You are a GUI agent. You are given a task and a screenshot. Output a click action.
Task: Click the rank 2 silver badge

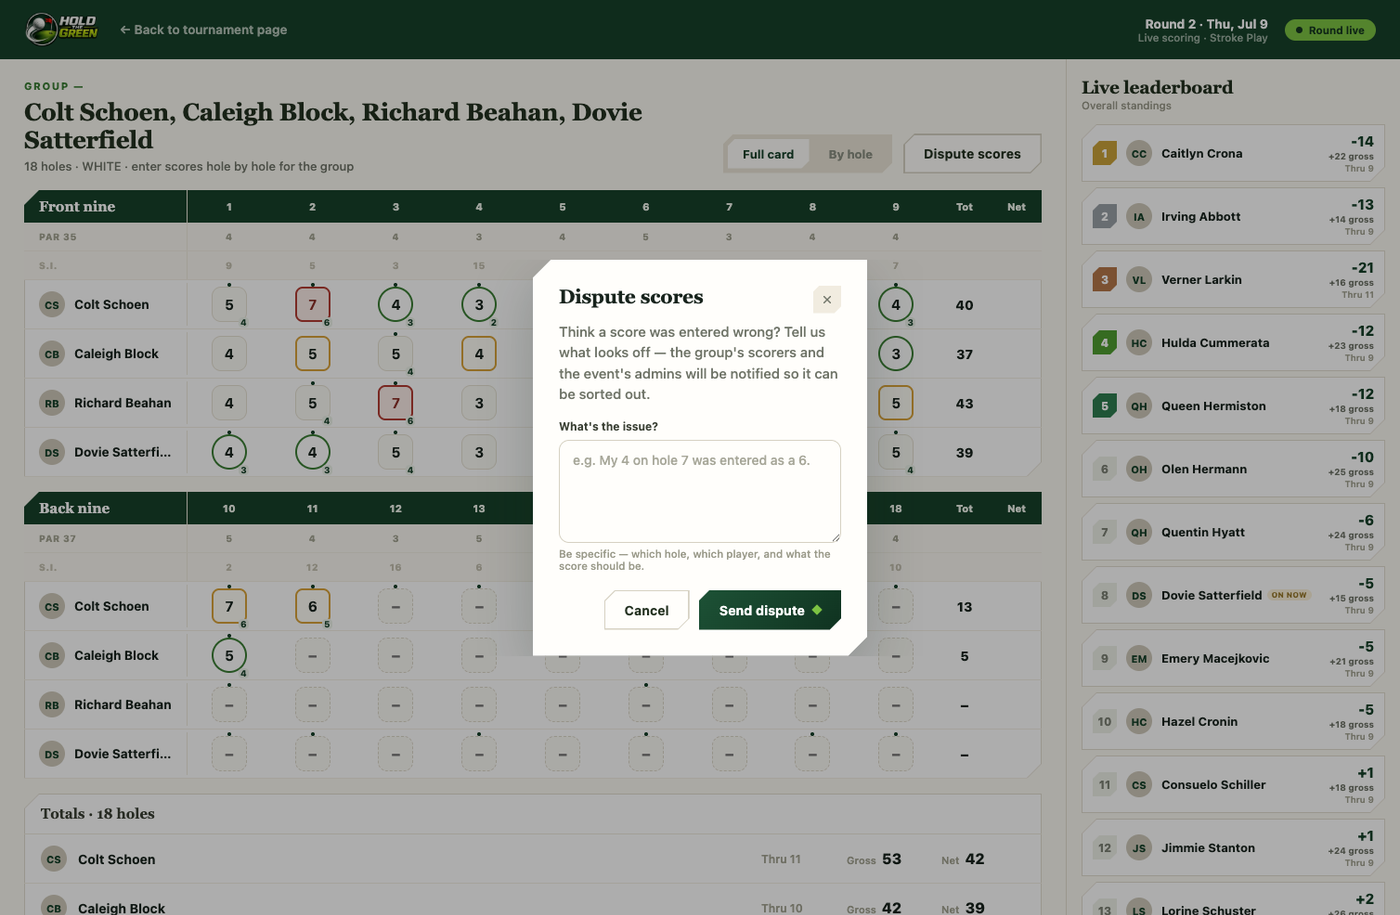click(1105, 217)
